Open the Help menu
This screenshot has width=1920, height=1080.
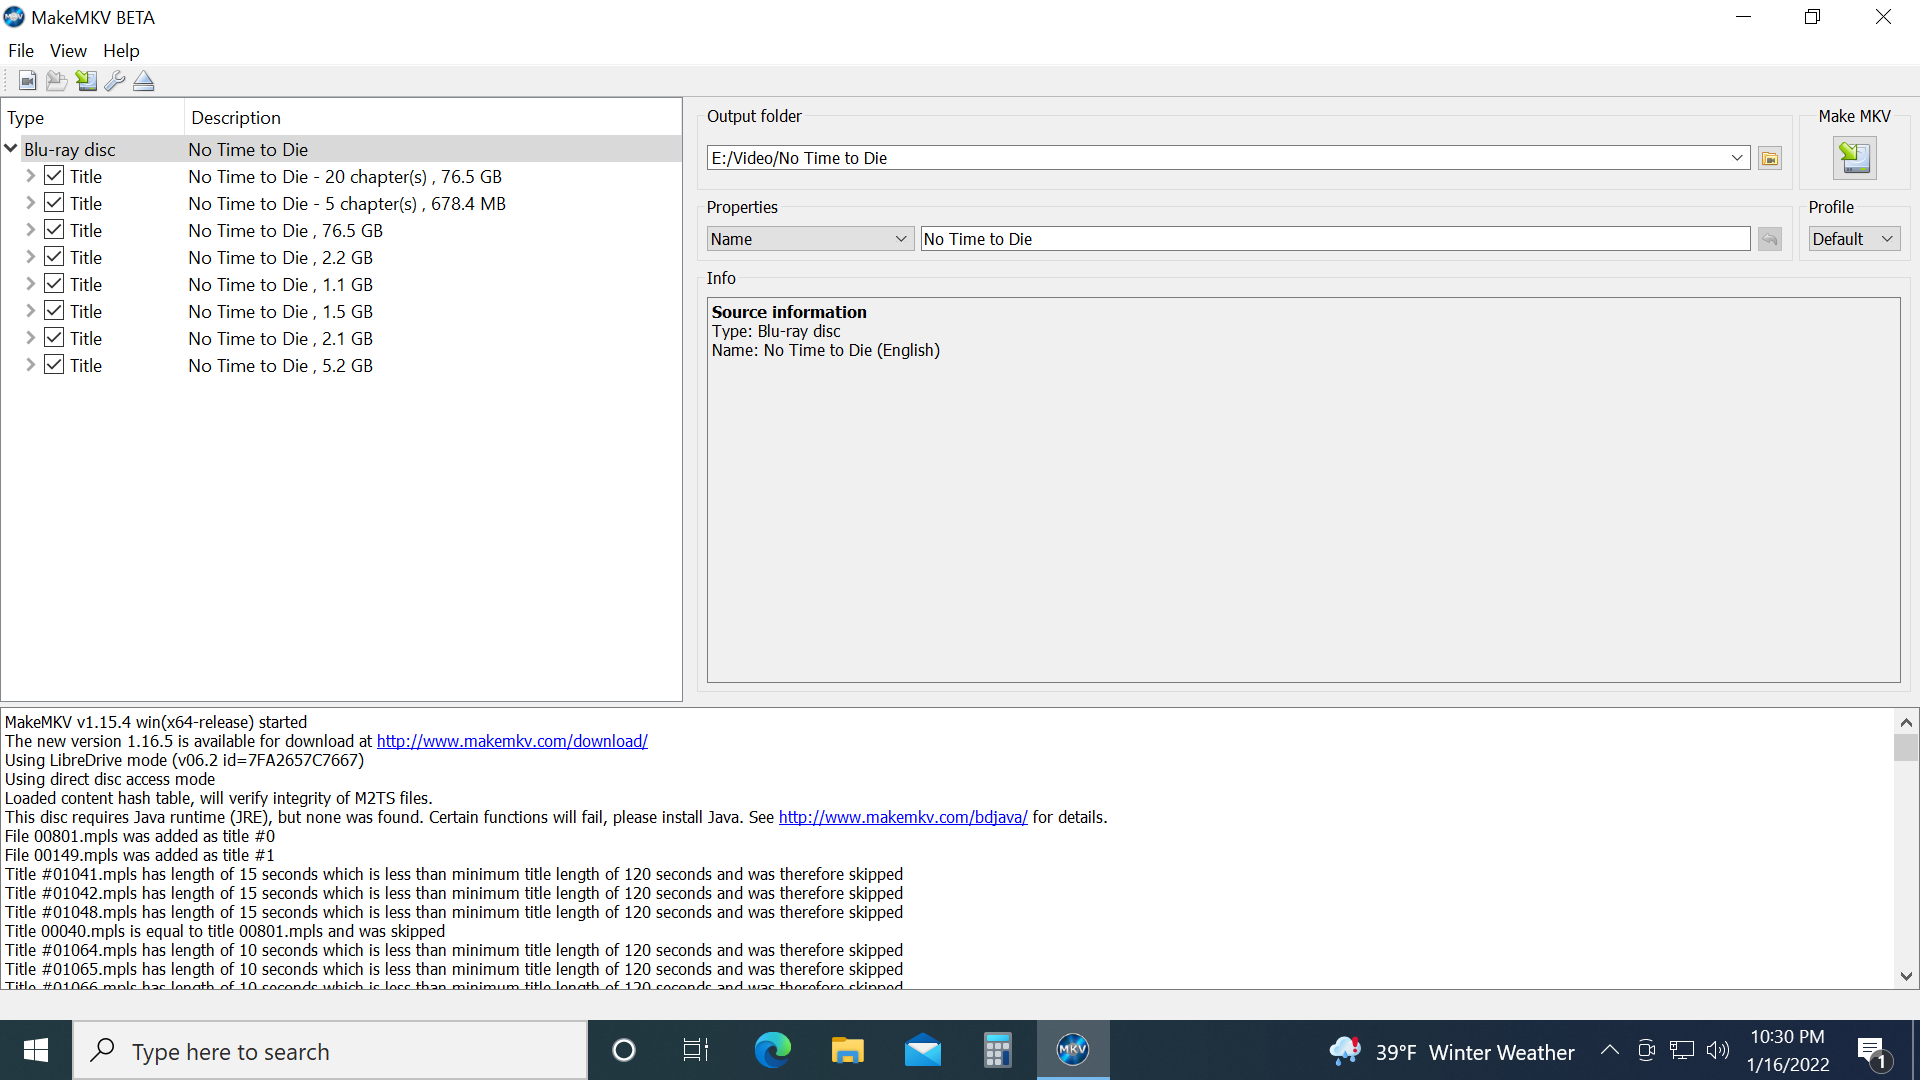(121, 50)
